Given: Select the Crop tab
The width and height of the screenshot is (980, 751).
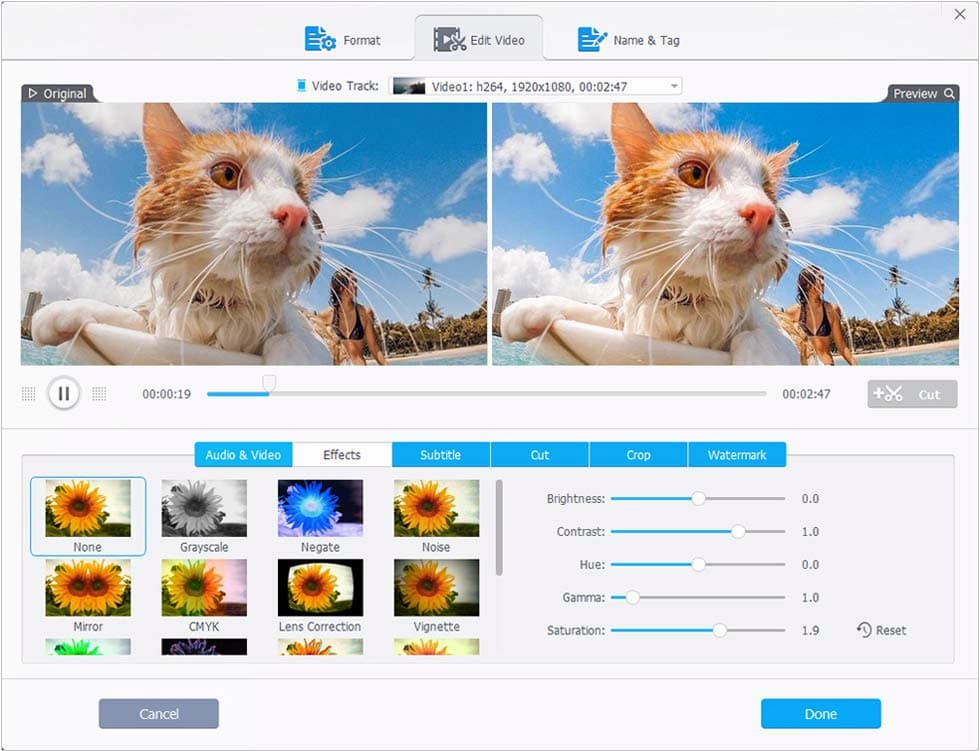Looking at the screenshot, I should [638, 454].
